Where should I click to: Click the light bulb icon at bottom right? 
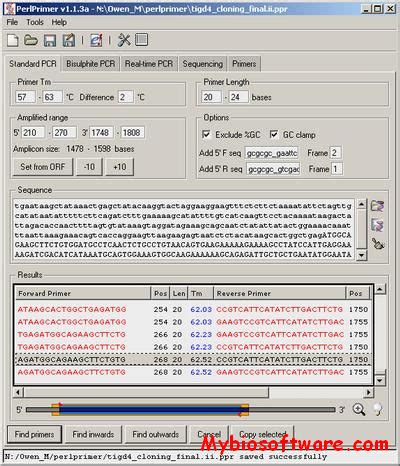pyautogui.click(x=378, y=409)
